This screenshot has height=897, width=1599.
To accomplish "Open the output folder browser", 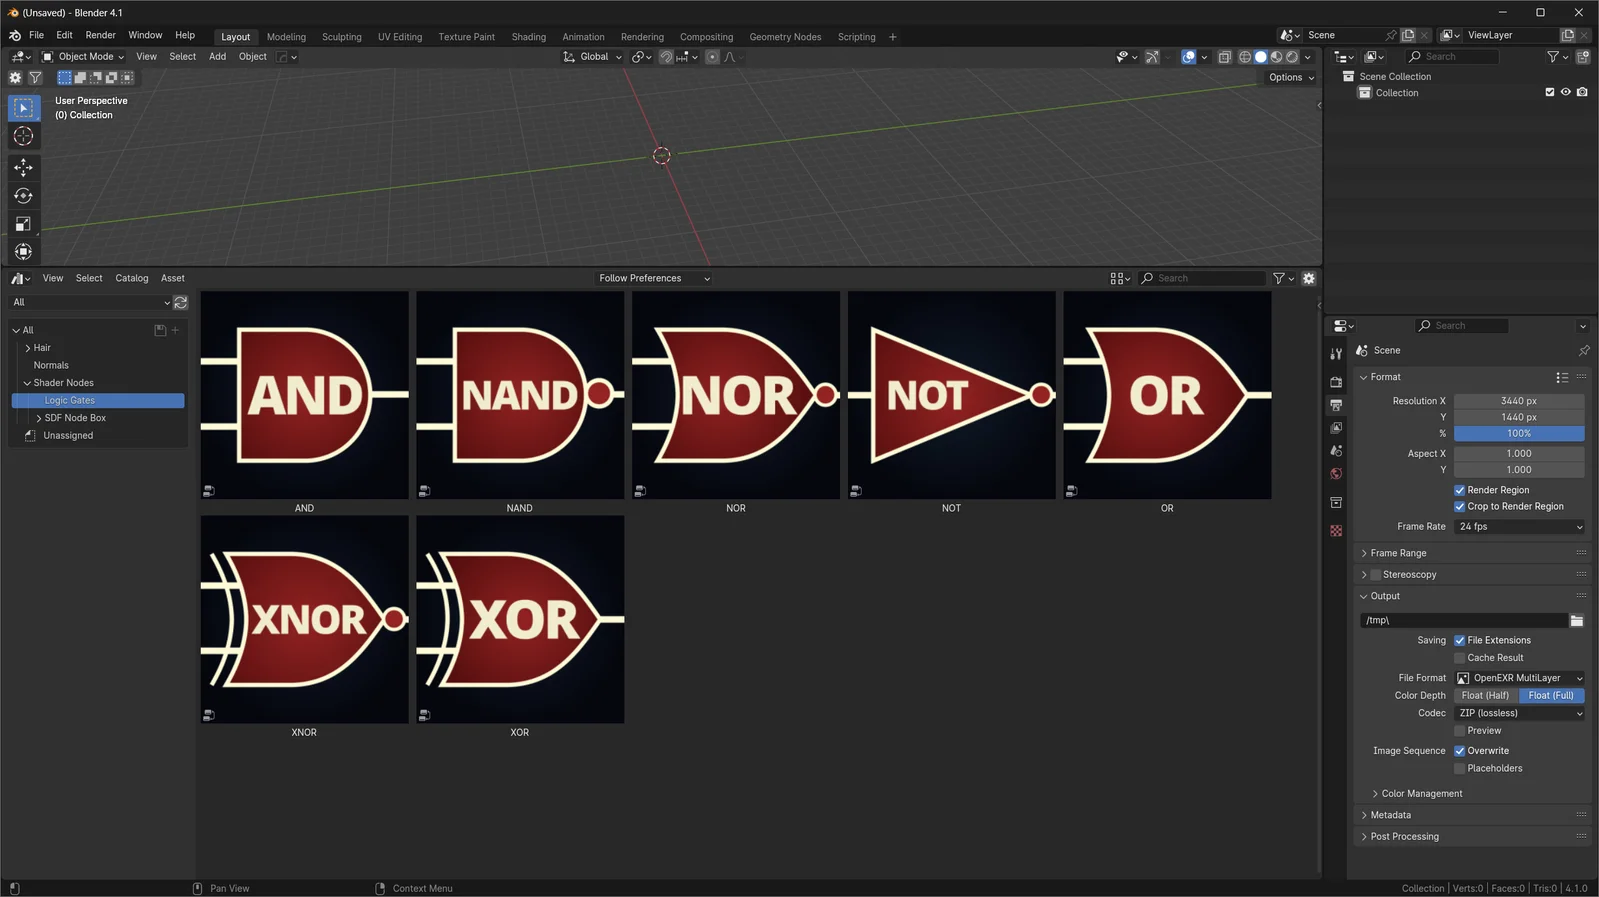I will 1577,621.
